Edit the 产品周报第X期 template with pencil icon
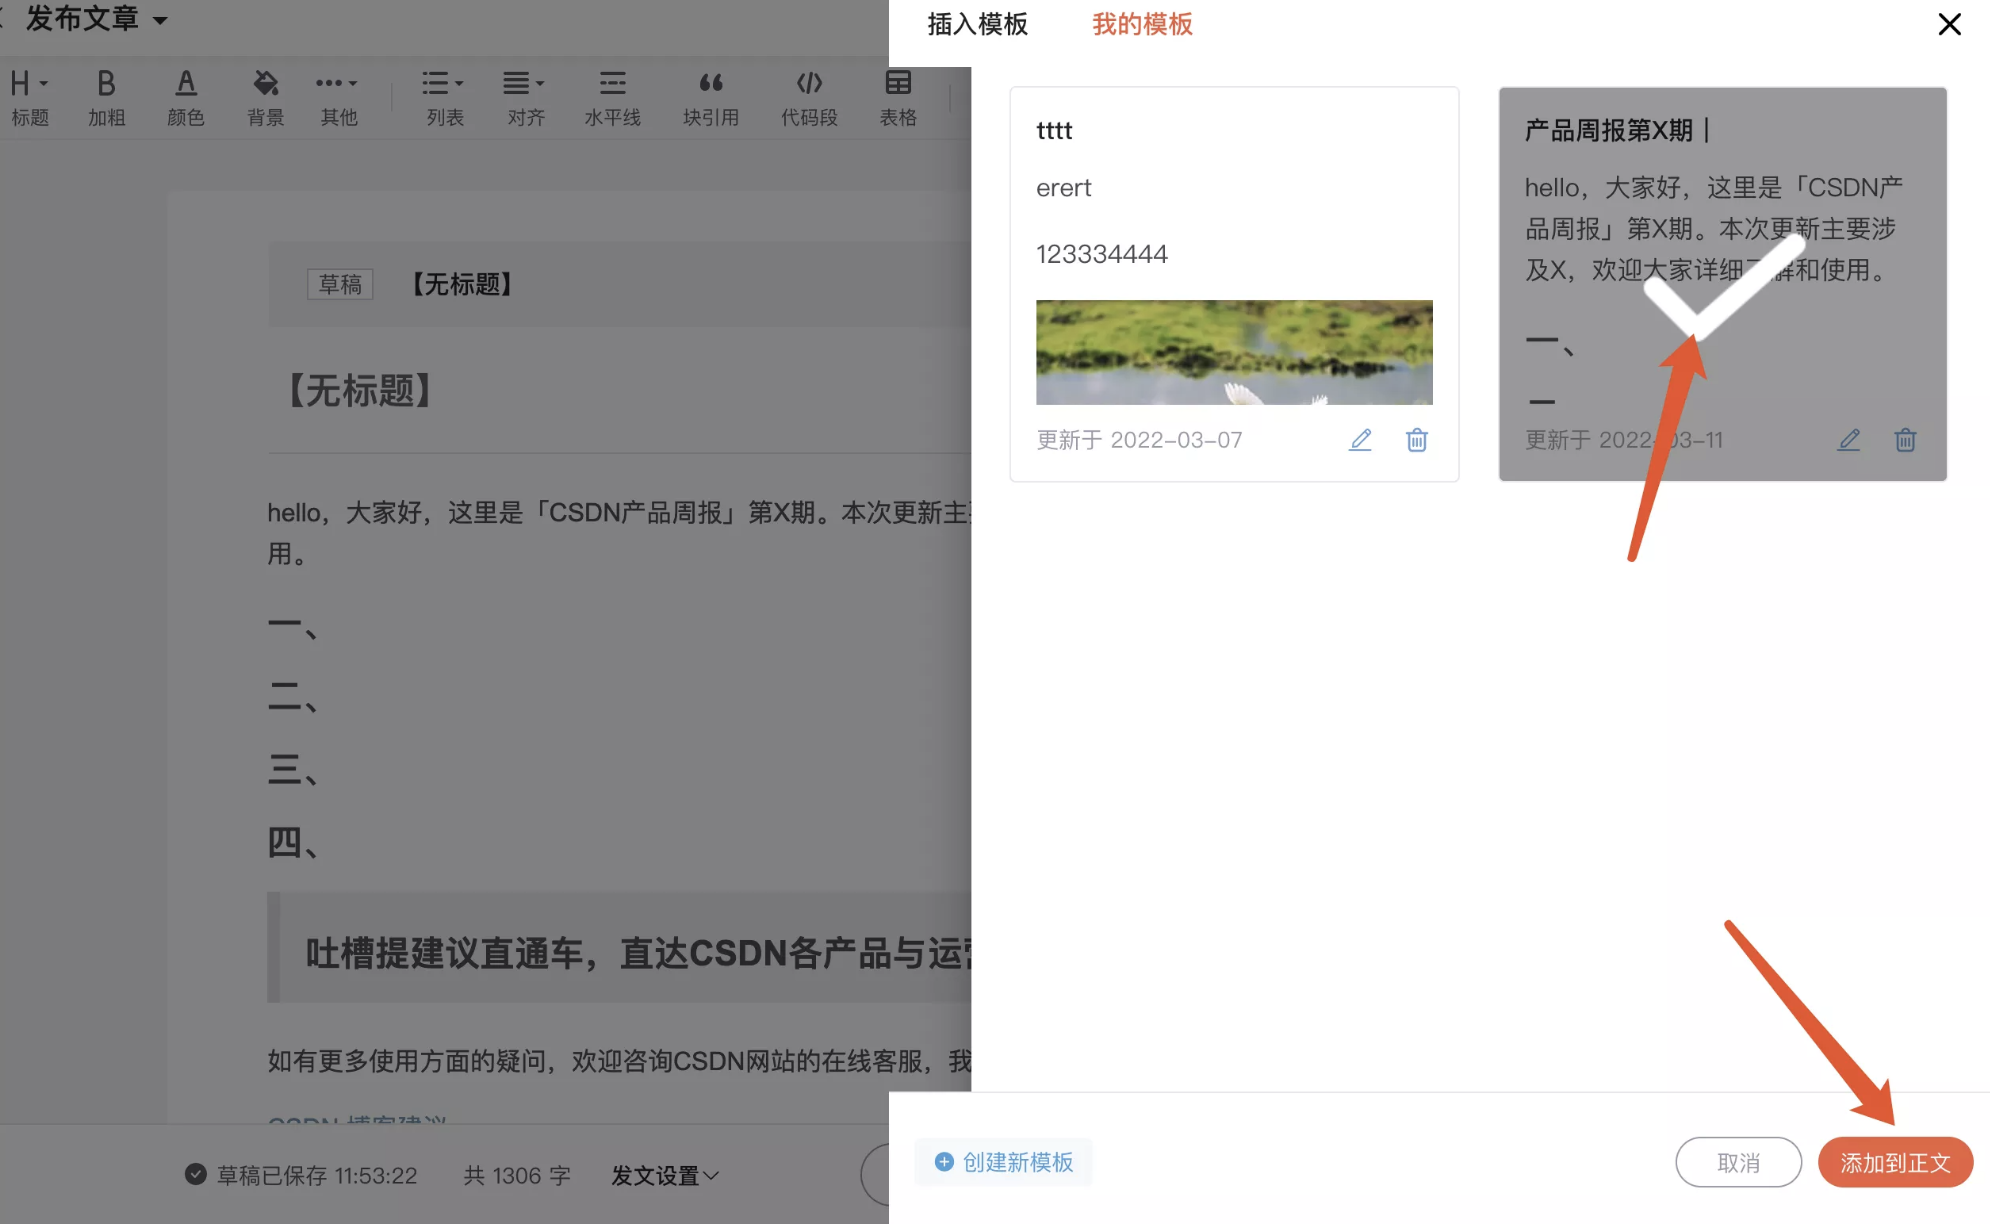Image resolution: width=1990 pixels, height=1224 pixels. tap(1848, 440)
